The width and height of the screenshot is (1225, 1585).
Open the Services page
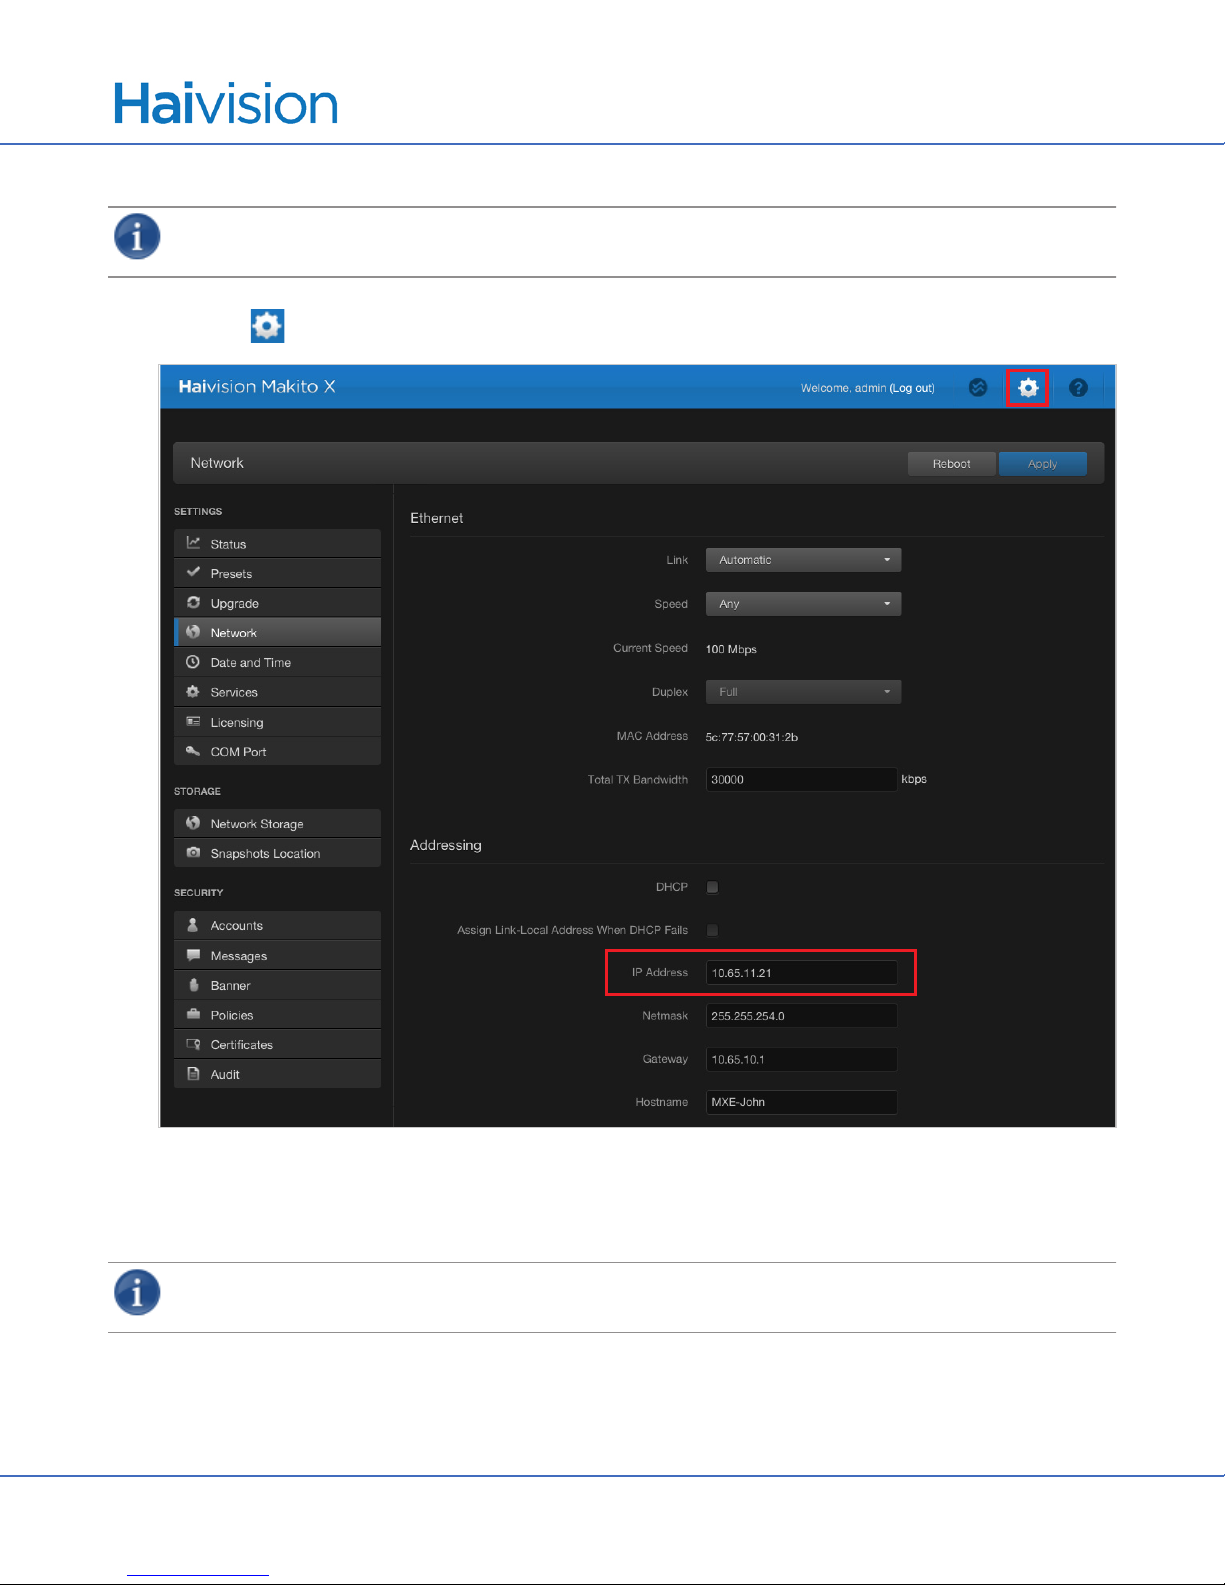(x=277, y=692)
